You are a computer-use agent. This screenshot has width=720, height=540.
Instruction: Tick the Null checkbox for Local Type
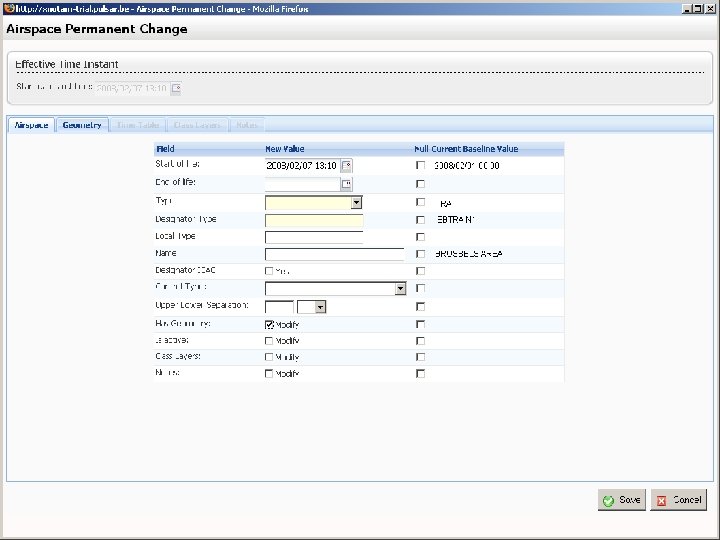420,237
